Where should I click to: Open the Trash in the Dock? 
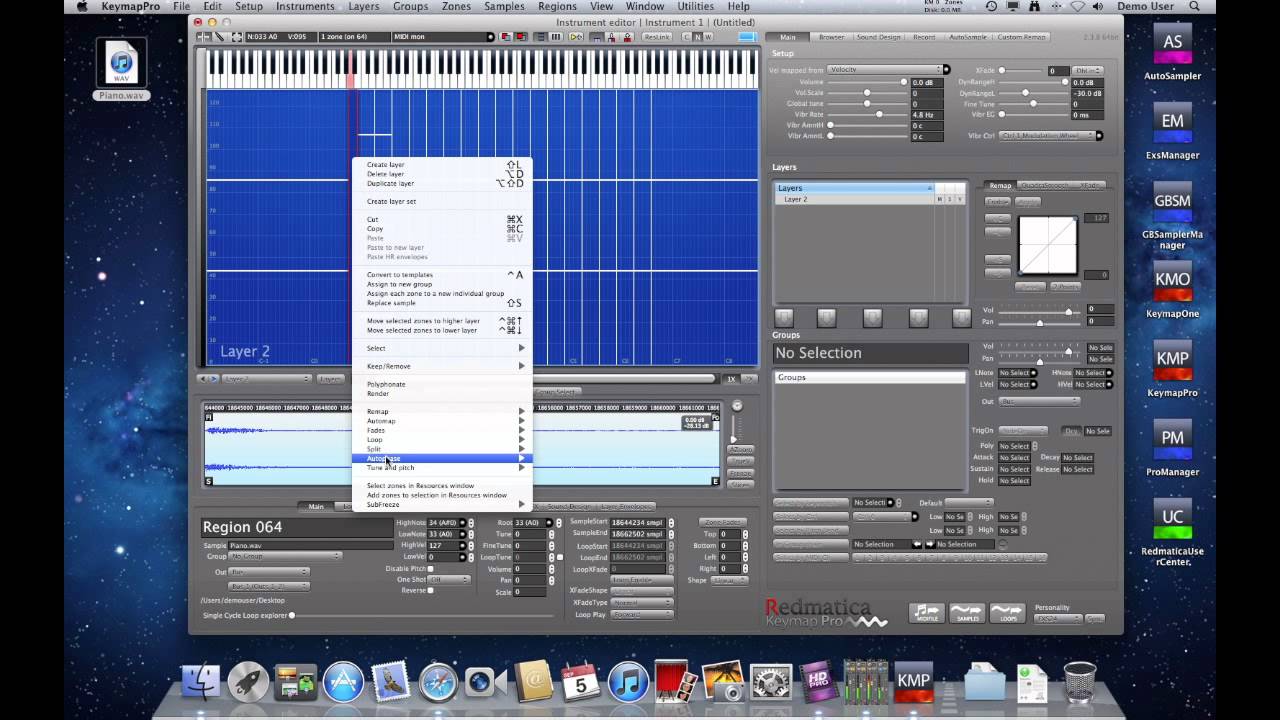pyautogui.click(x=1080, y=682)
